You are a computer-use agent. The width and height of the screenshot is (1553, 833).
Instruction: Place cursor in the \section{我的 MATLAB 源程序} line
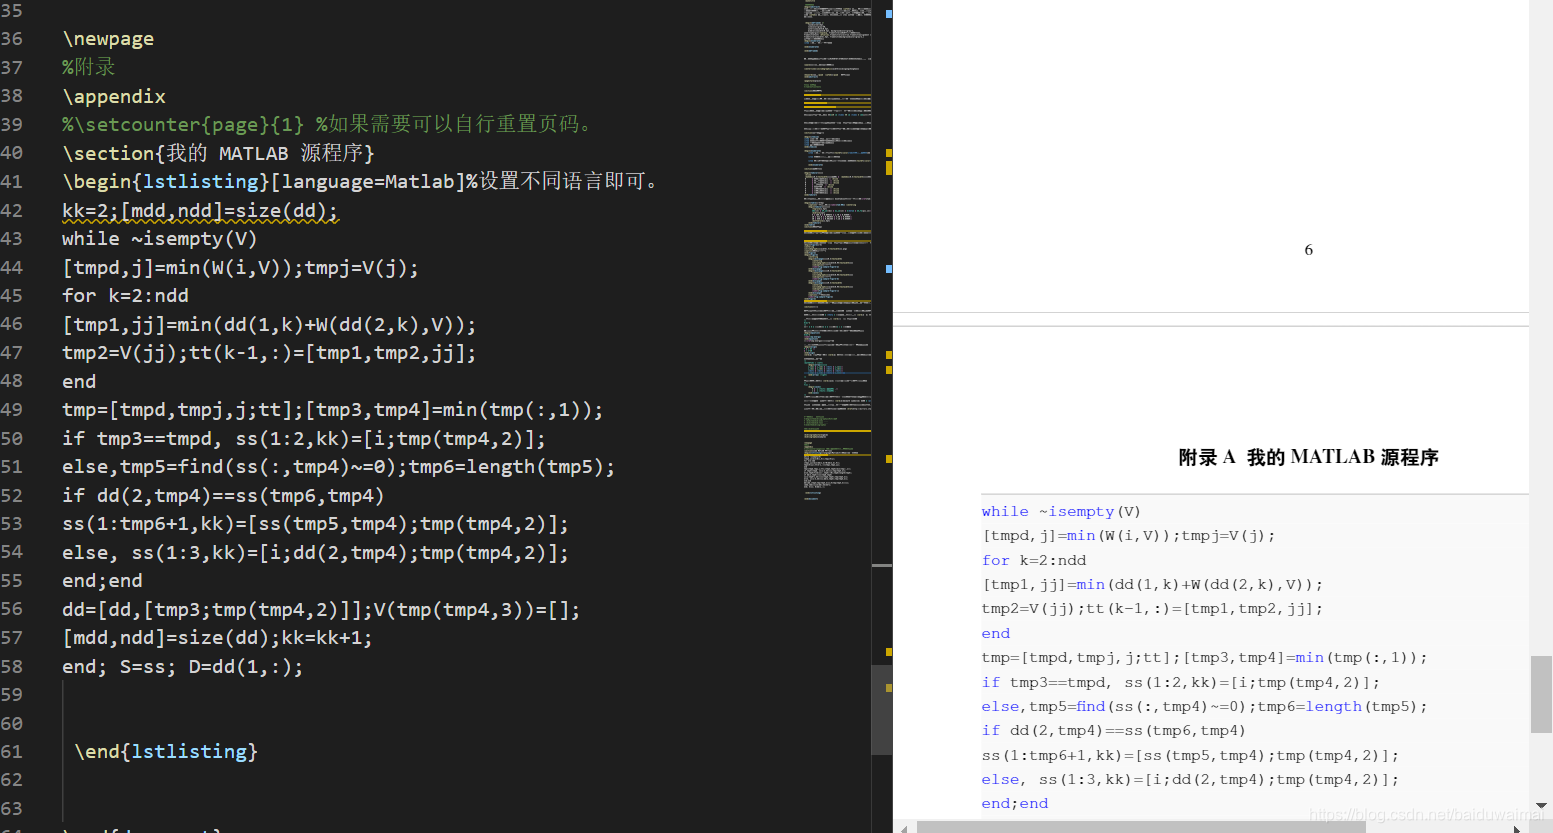click(218, 153)
